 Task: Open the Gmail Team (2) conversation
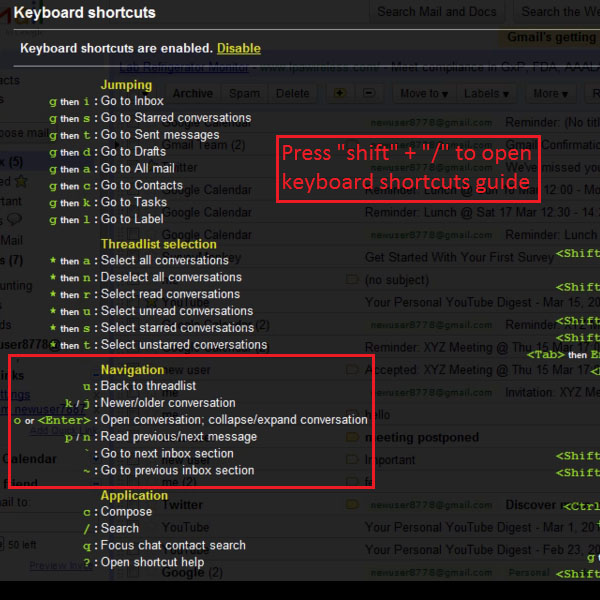[x=203, y=145]
